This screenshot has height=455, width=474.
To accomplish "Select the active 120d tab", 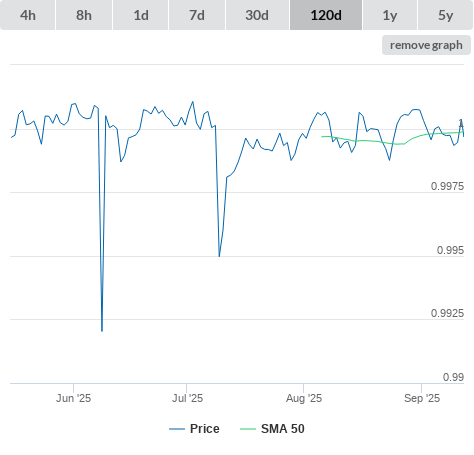I will (326, 15).
